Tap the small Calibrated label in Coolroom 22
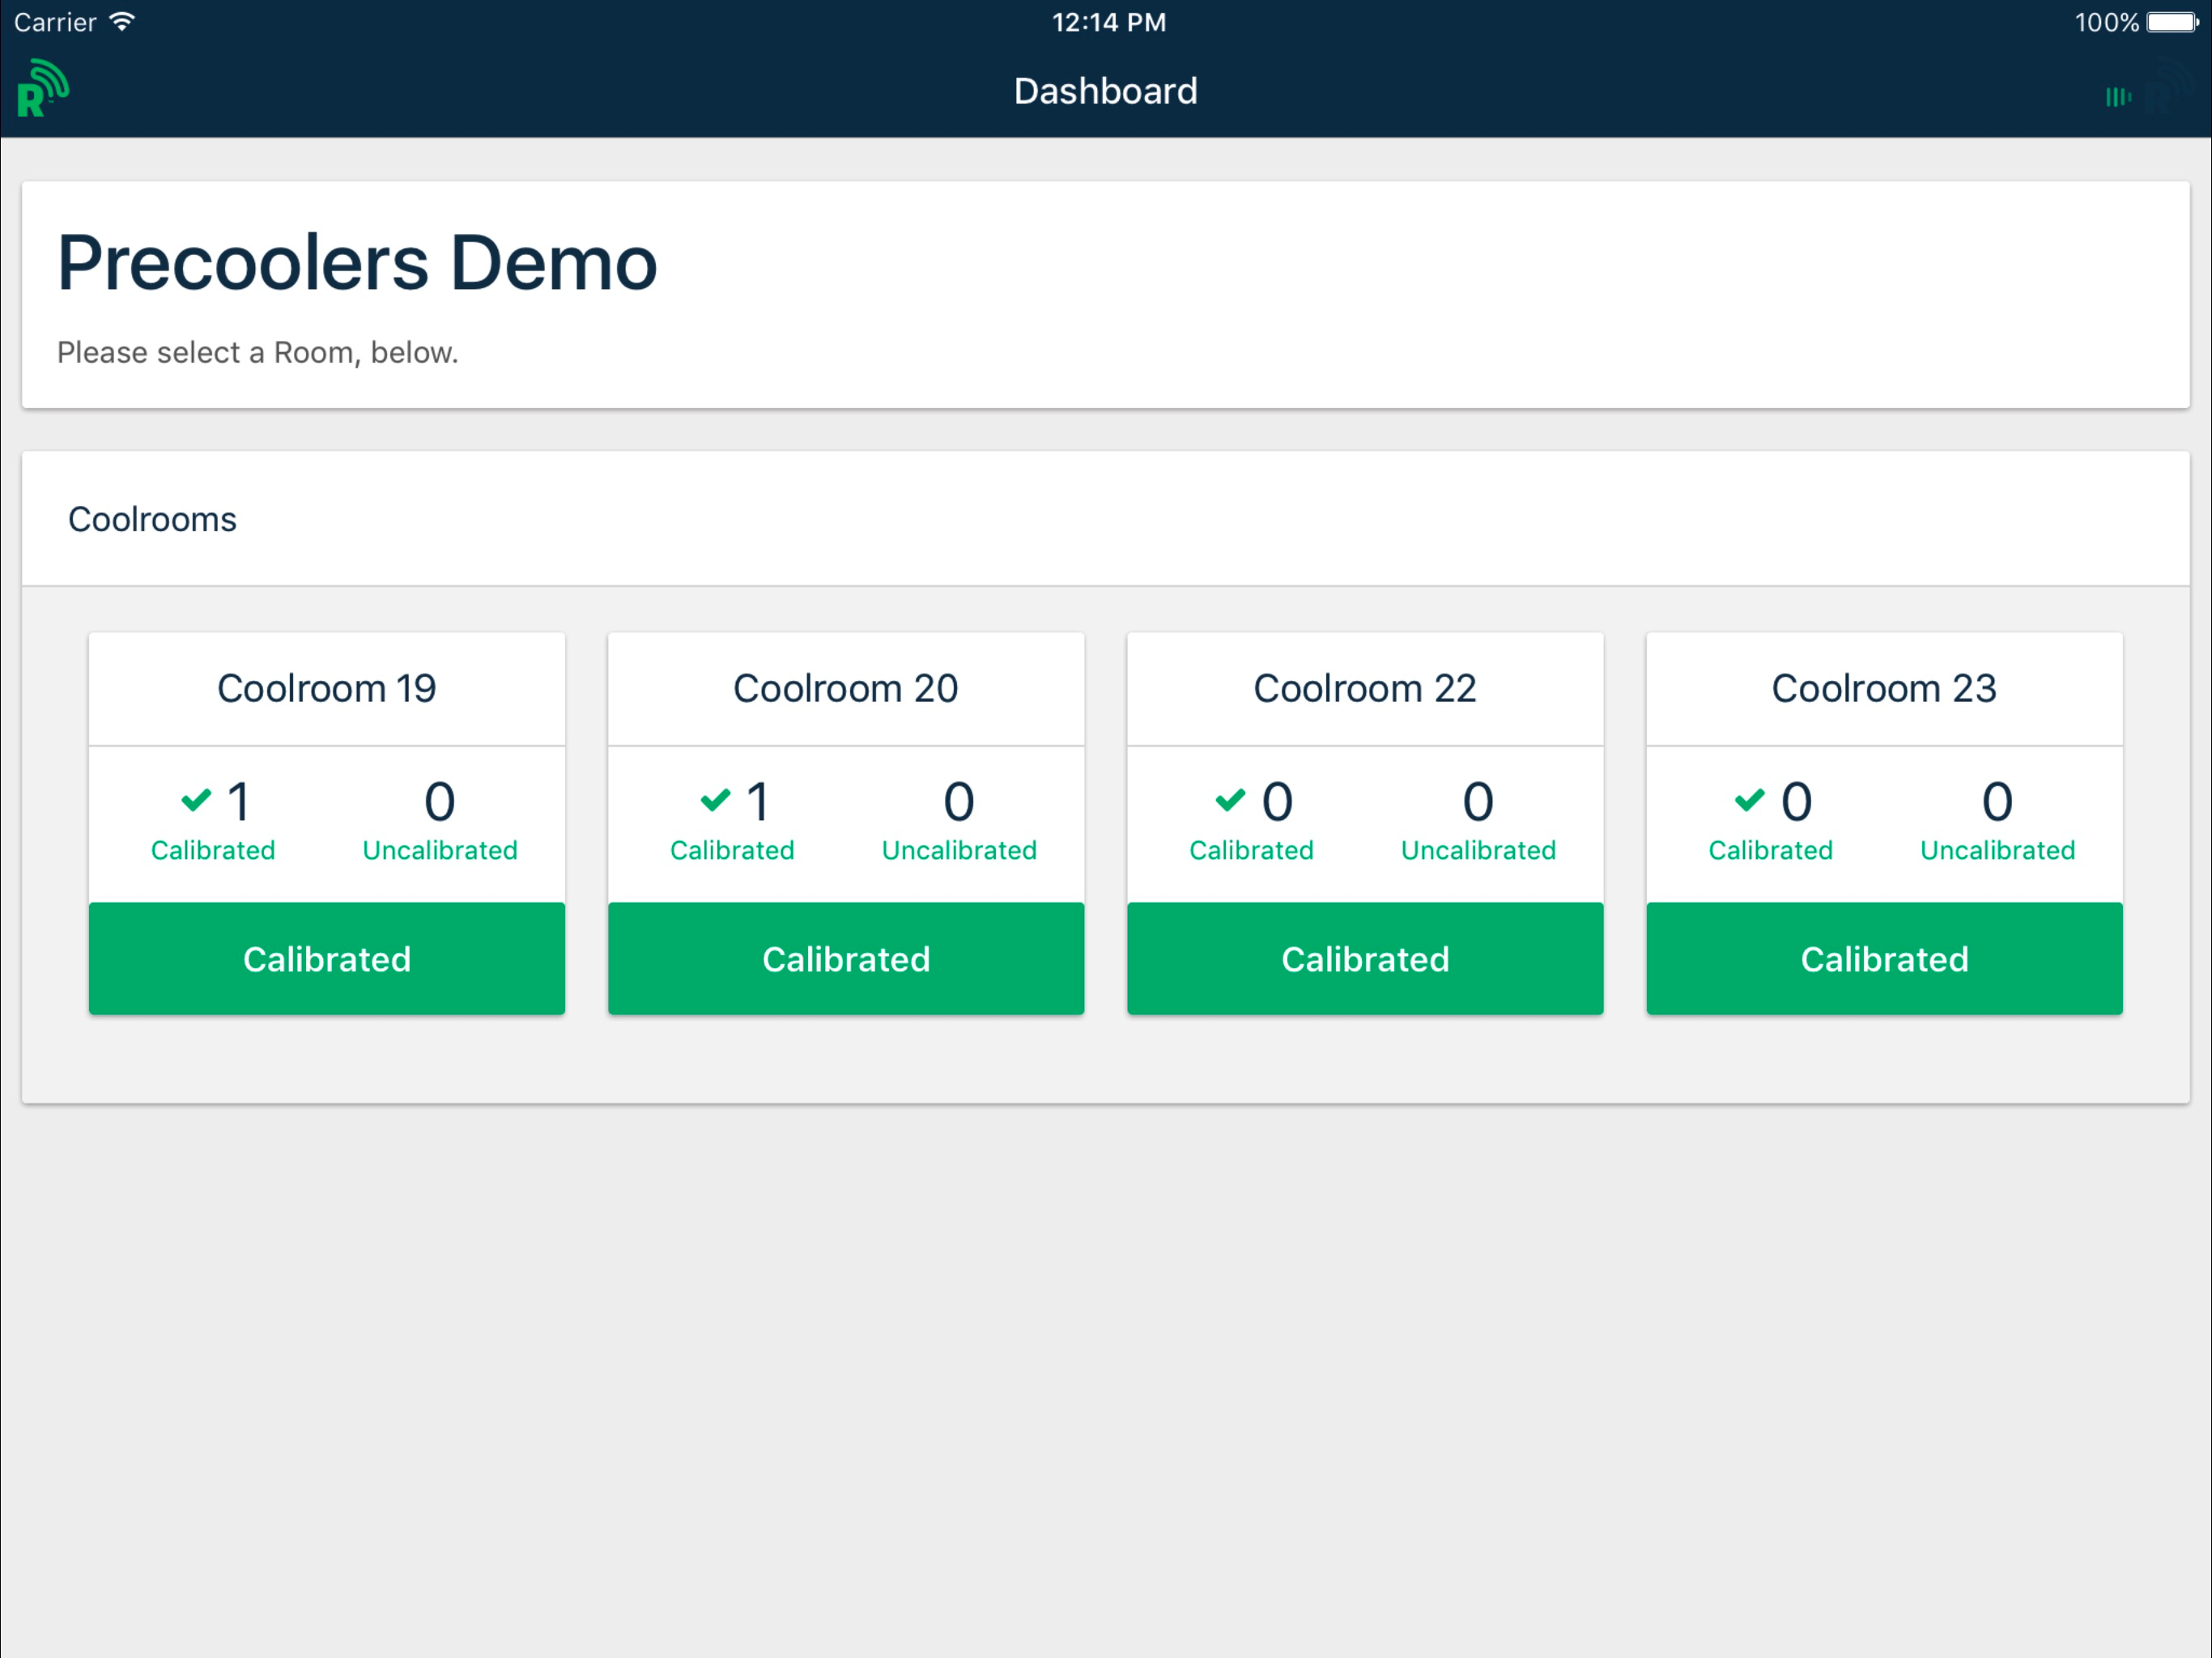The width and height of the screenshot is (2212, 1658). pyautogui.click(x=1251, y=850)
